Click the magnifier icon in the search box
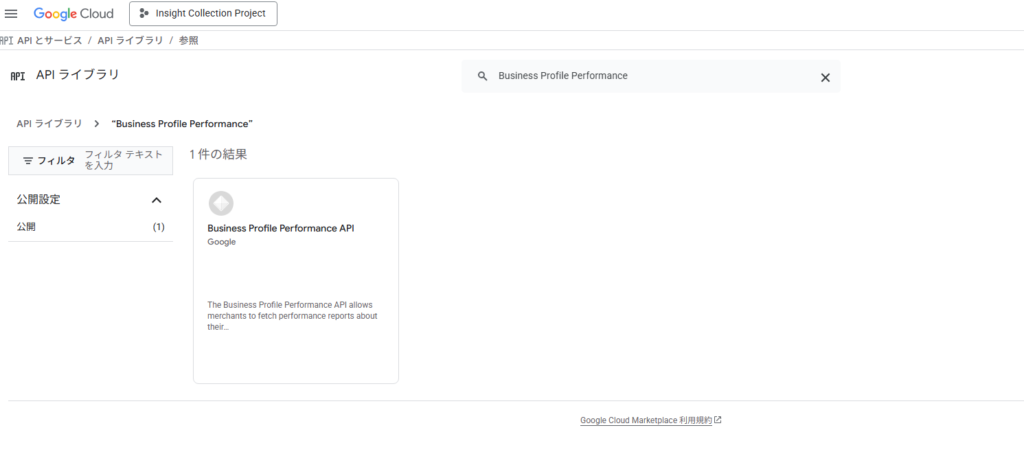 (482, 76)
